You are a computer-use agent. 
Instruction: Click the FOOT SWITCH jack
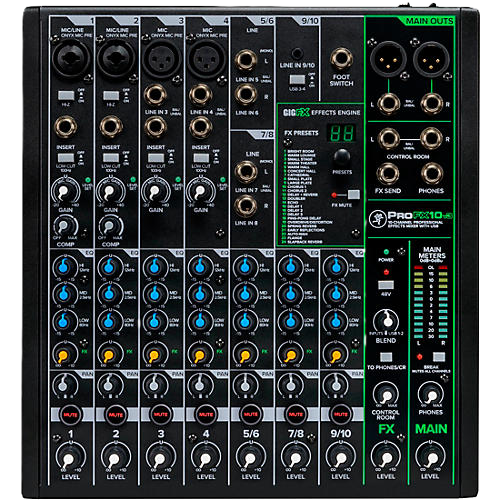341,59
